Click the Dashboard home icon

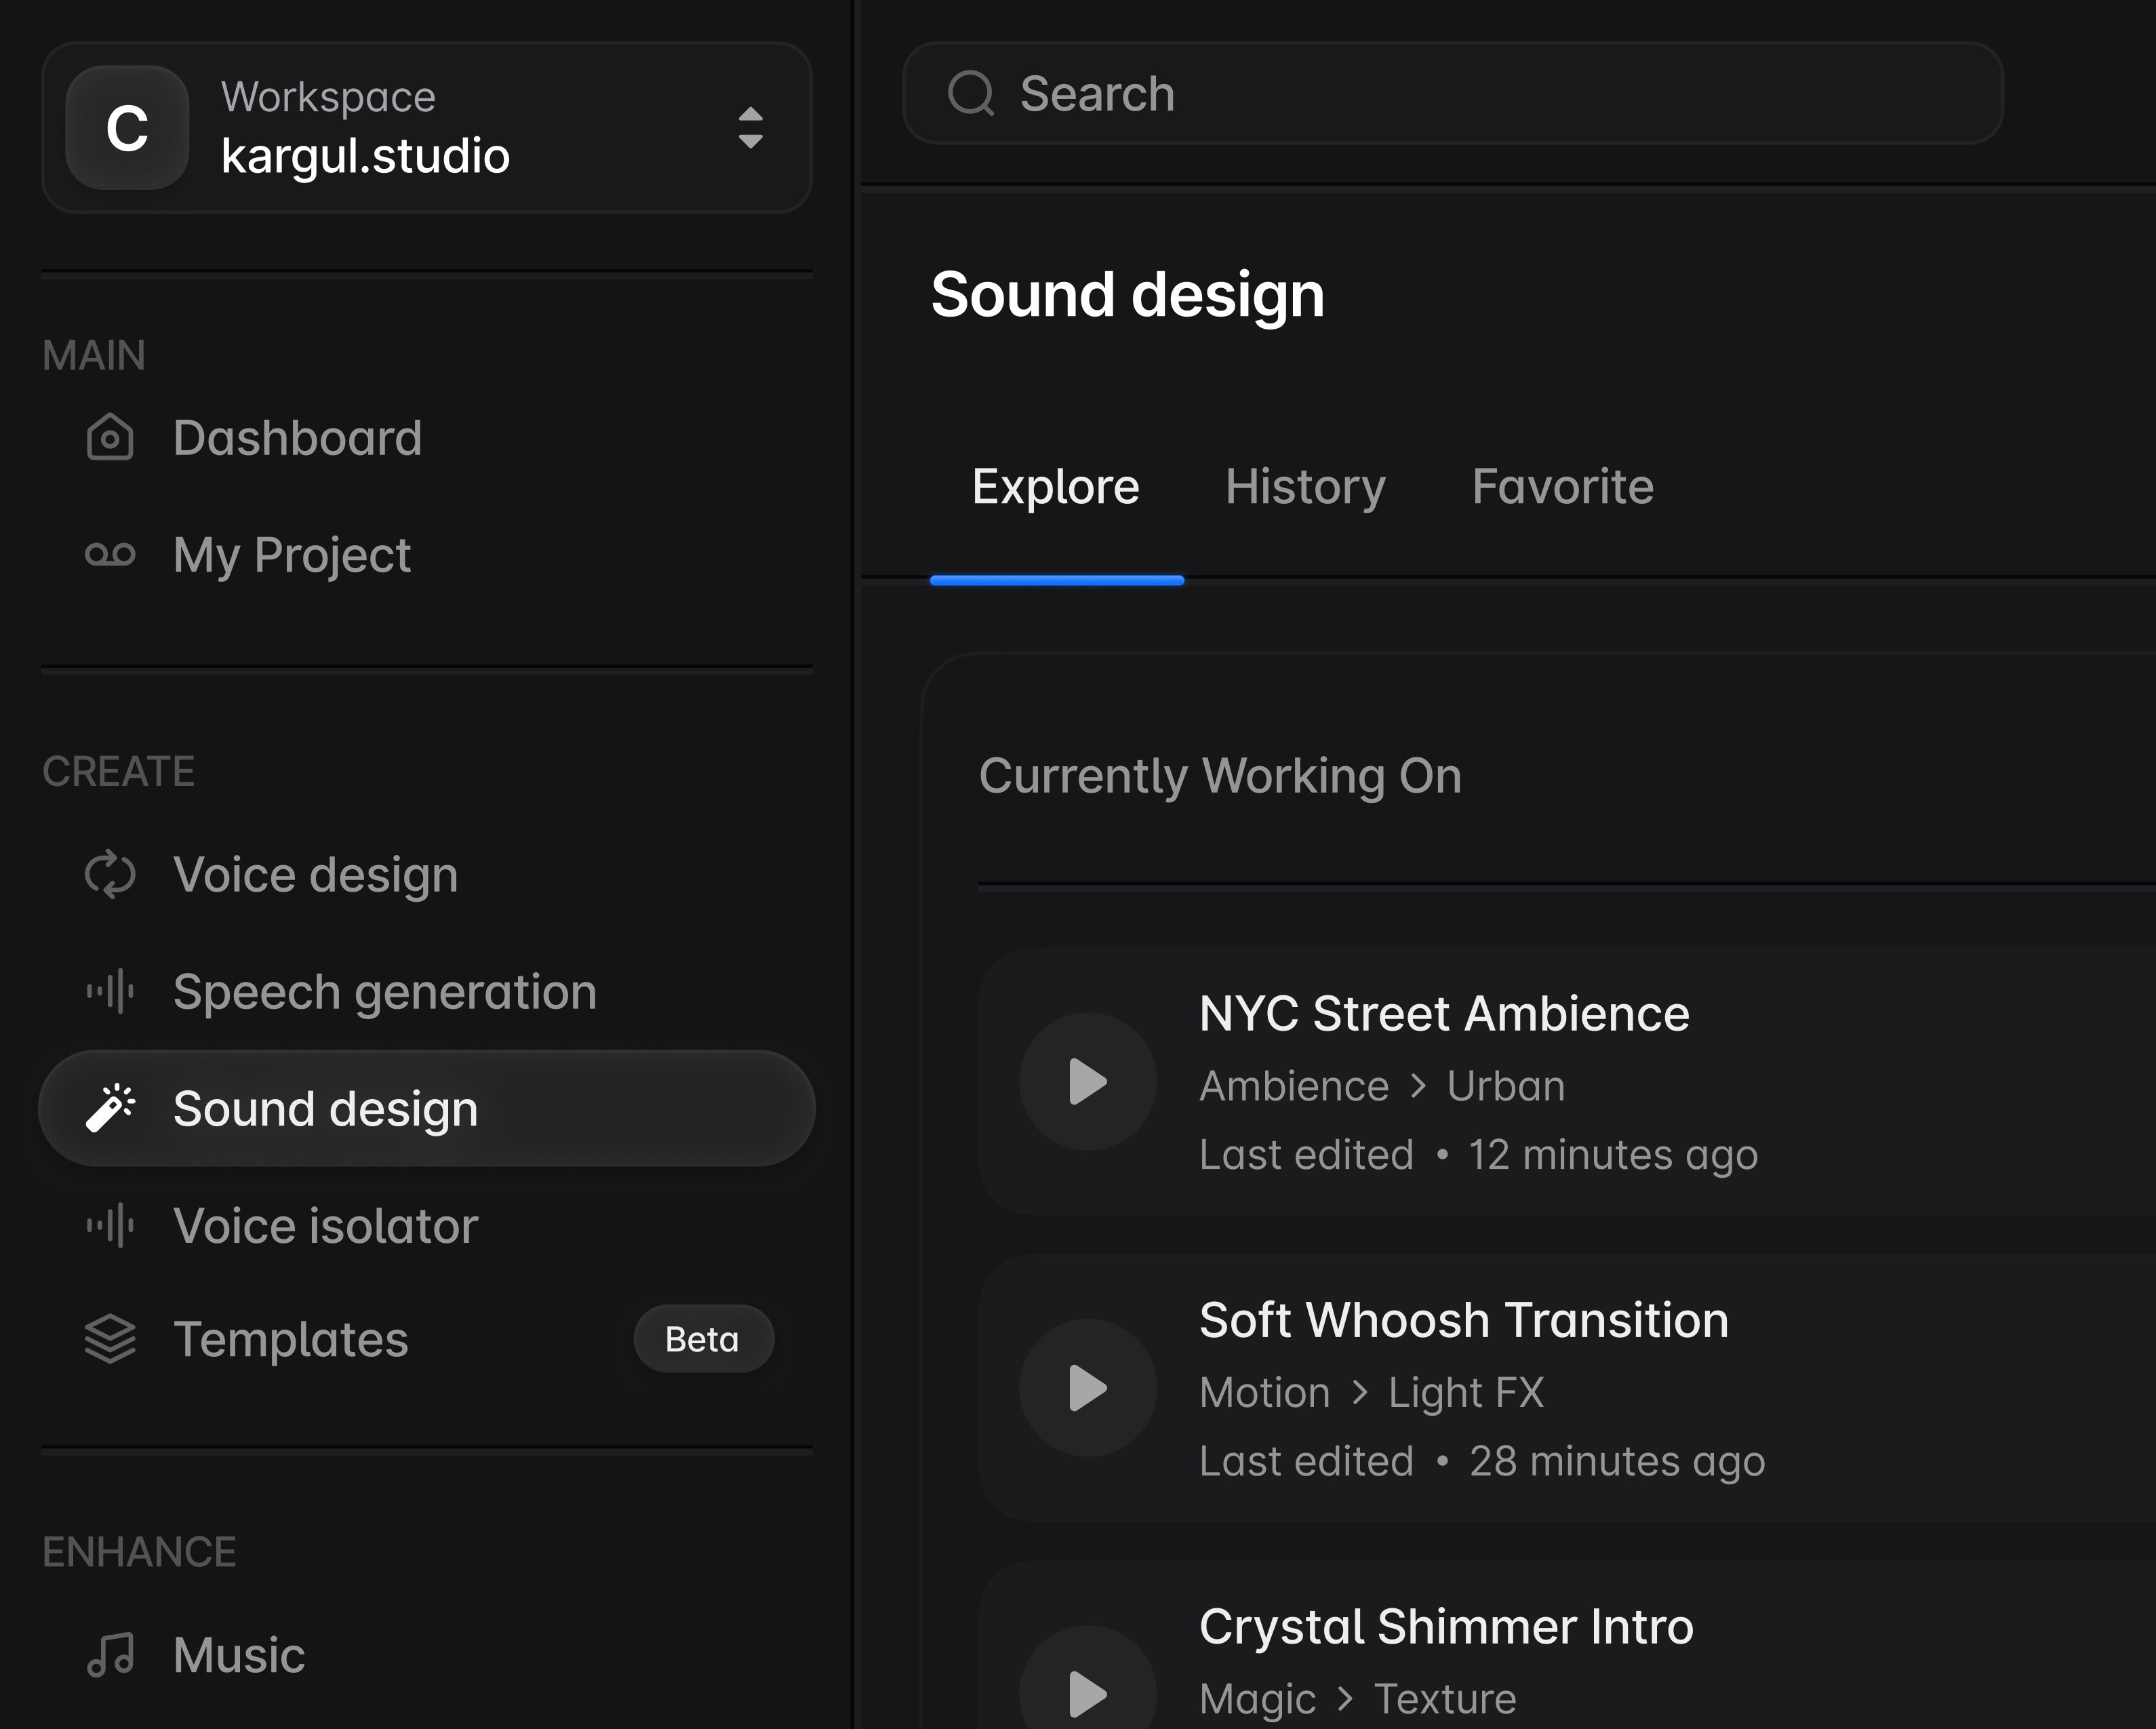(x=110, y=438)
